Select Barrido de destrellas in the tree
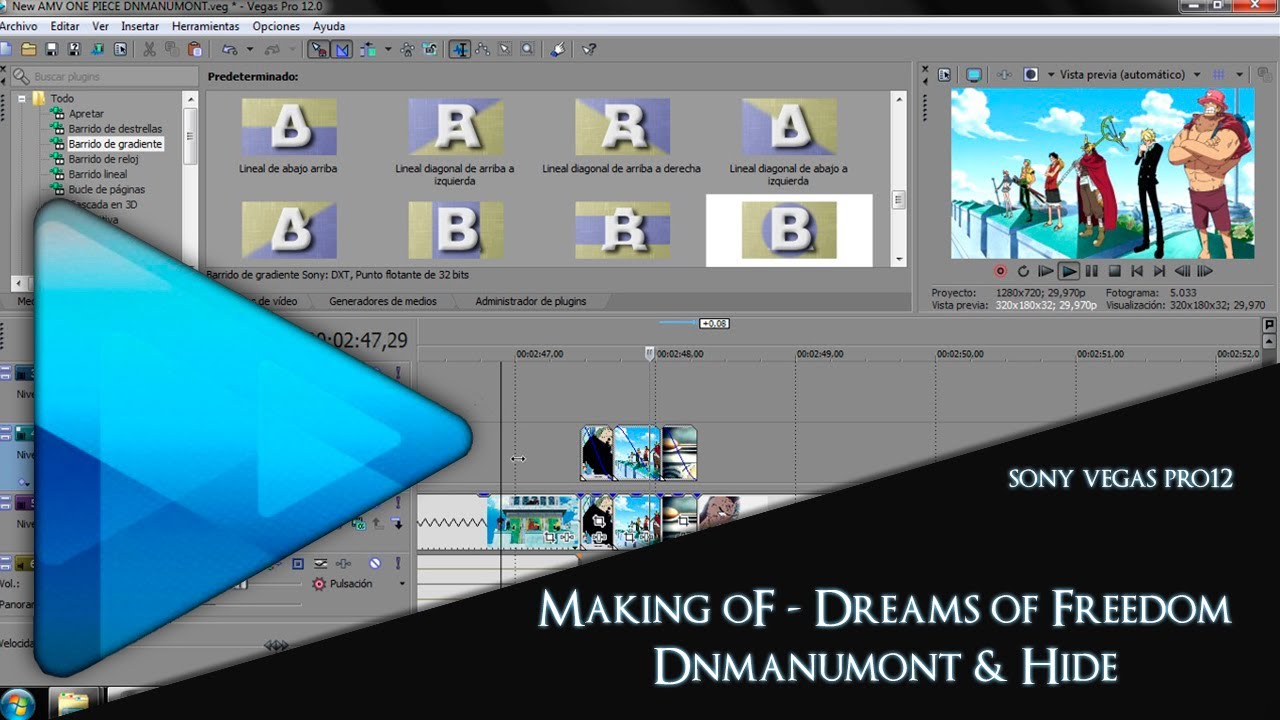Viewport: 1280px width, 720px height. pyautogui.click(x=115, y=129)
